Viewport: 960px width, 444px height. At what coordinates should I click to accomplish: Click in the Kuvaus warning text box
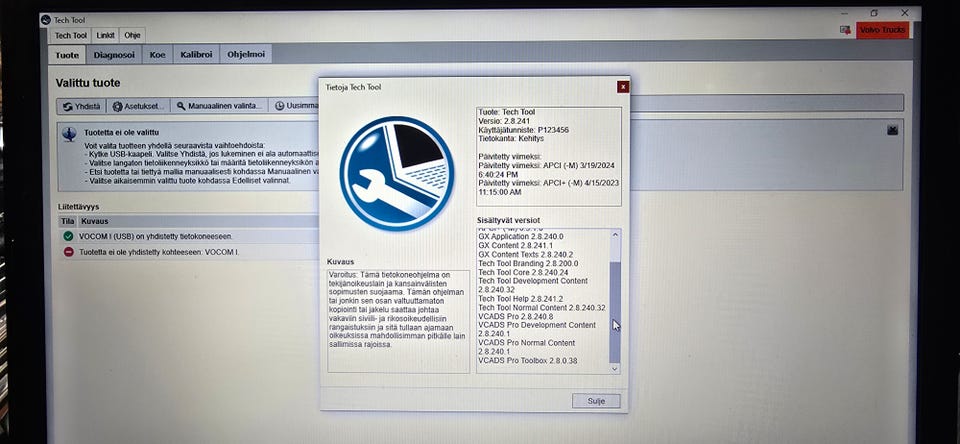click(x=398, y=321)
